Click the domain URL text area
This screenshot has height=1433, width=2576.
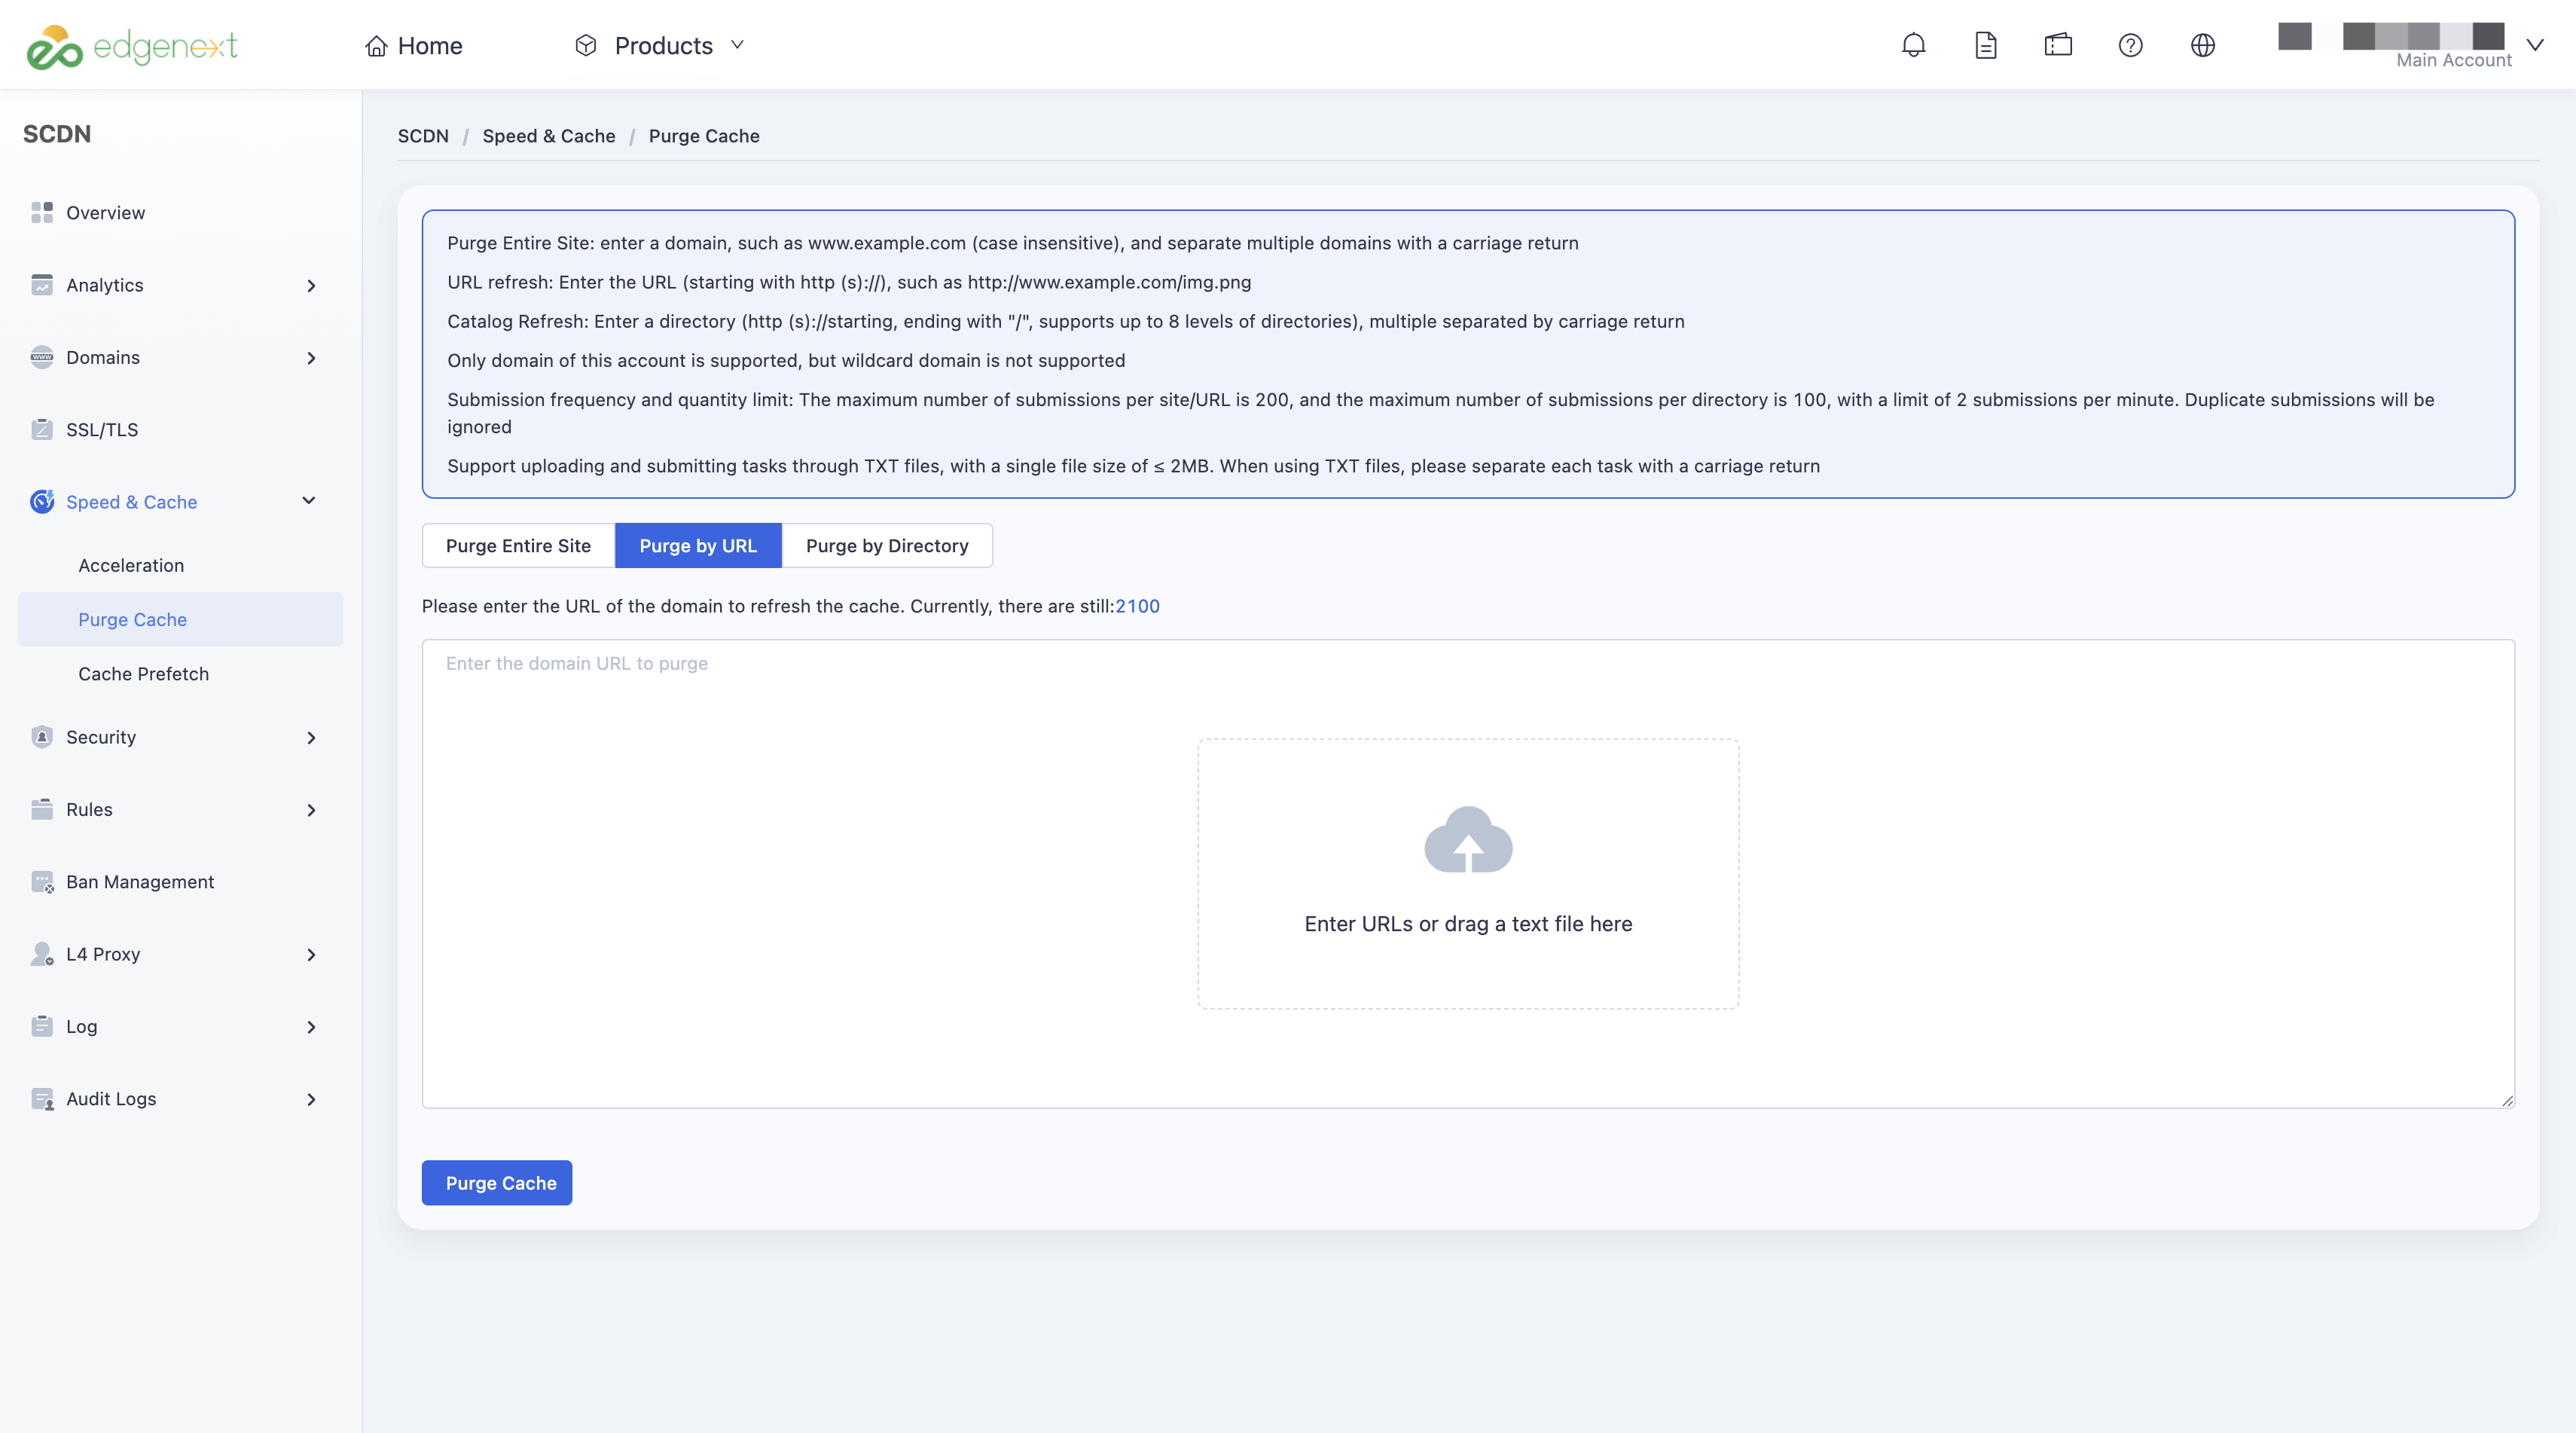pyautogui.click(x=1468, y=873)
